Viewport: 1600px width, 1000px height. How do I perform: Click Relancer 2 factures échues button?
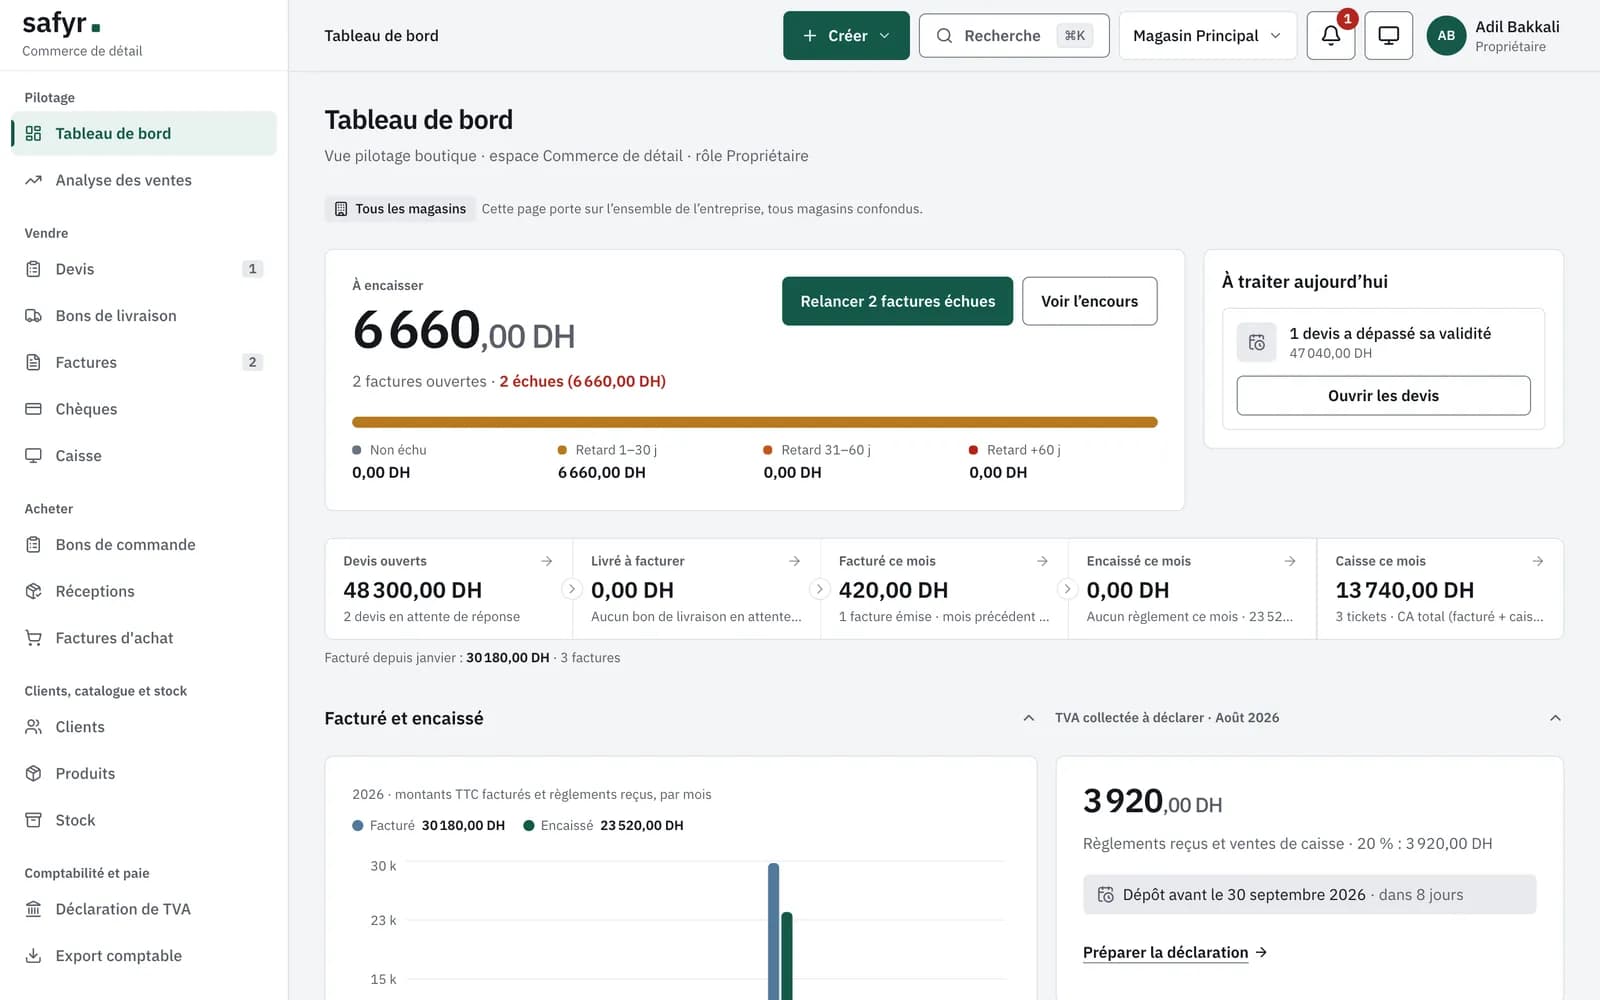pos(897,301)
